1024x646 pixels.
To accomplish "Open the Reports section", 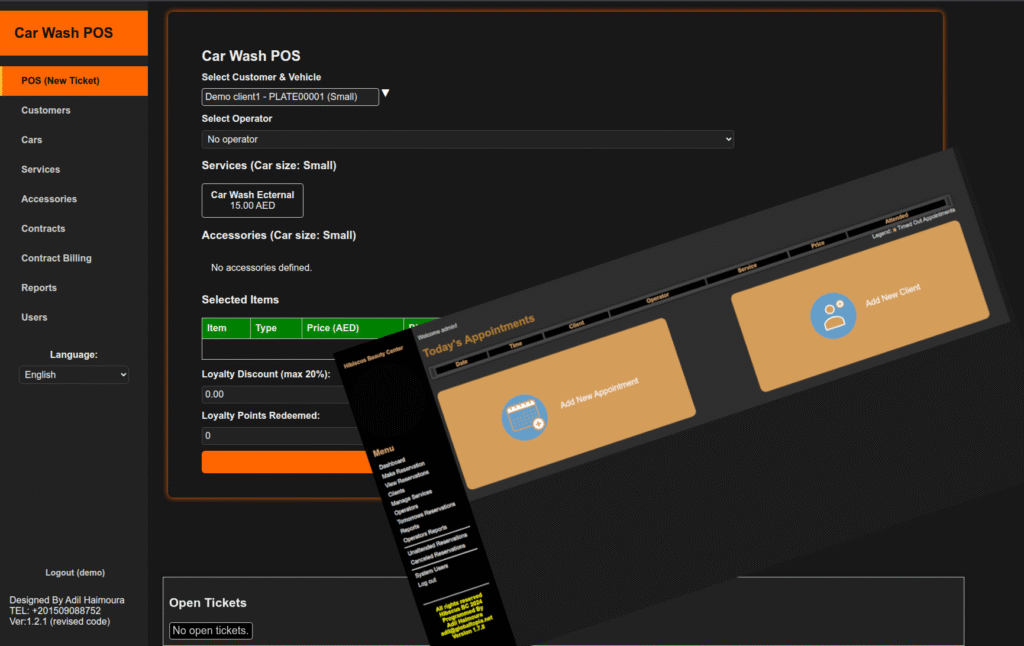I will (39, 288).
